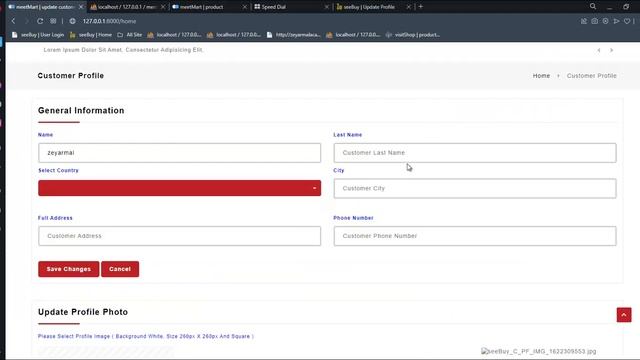Click the Name field containing zeyarmal
Screen dimensions: 640x360
click(180, 153)
